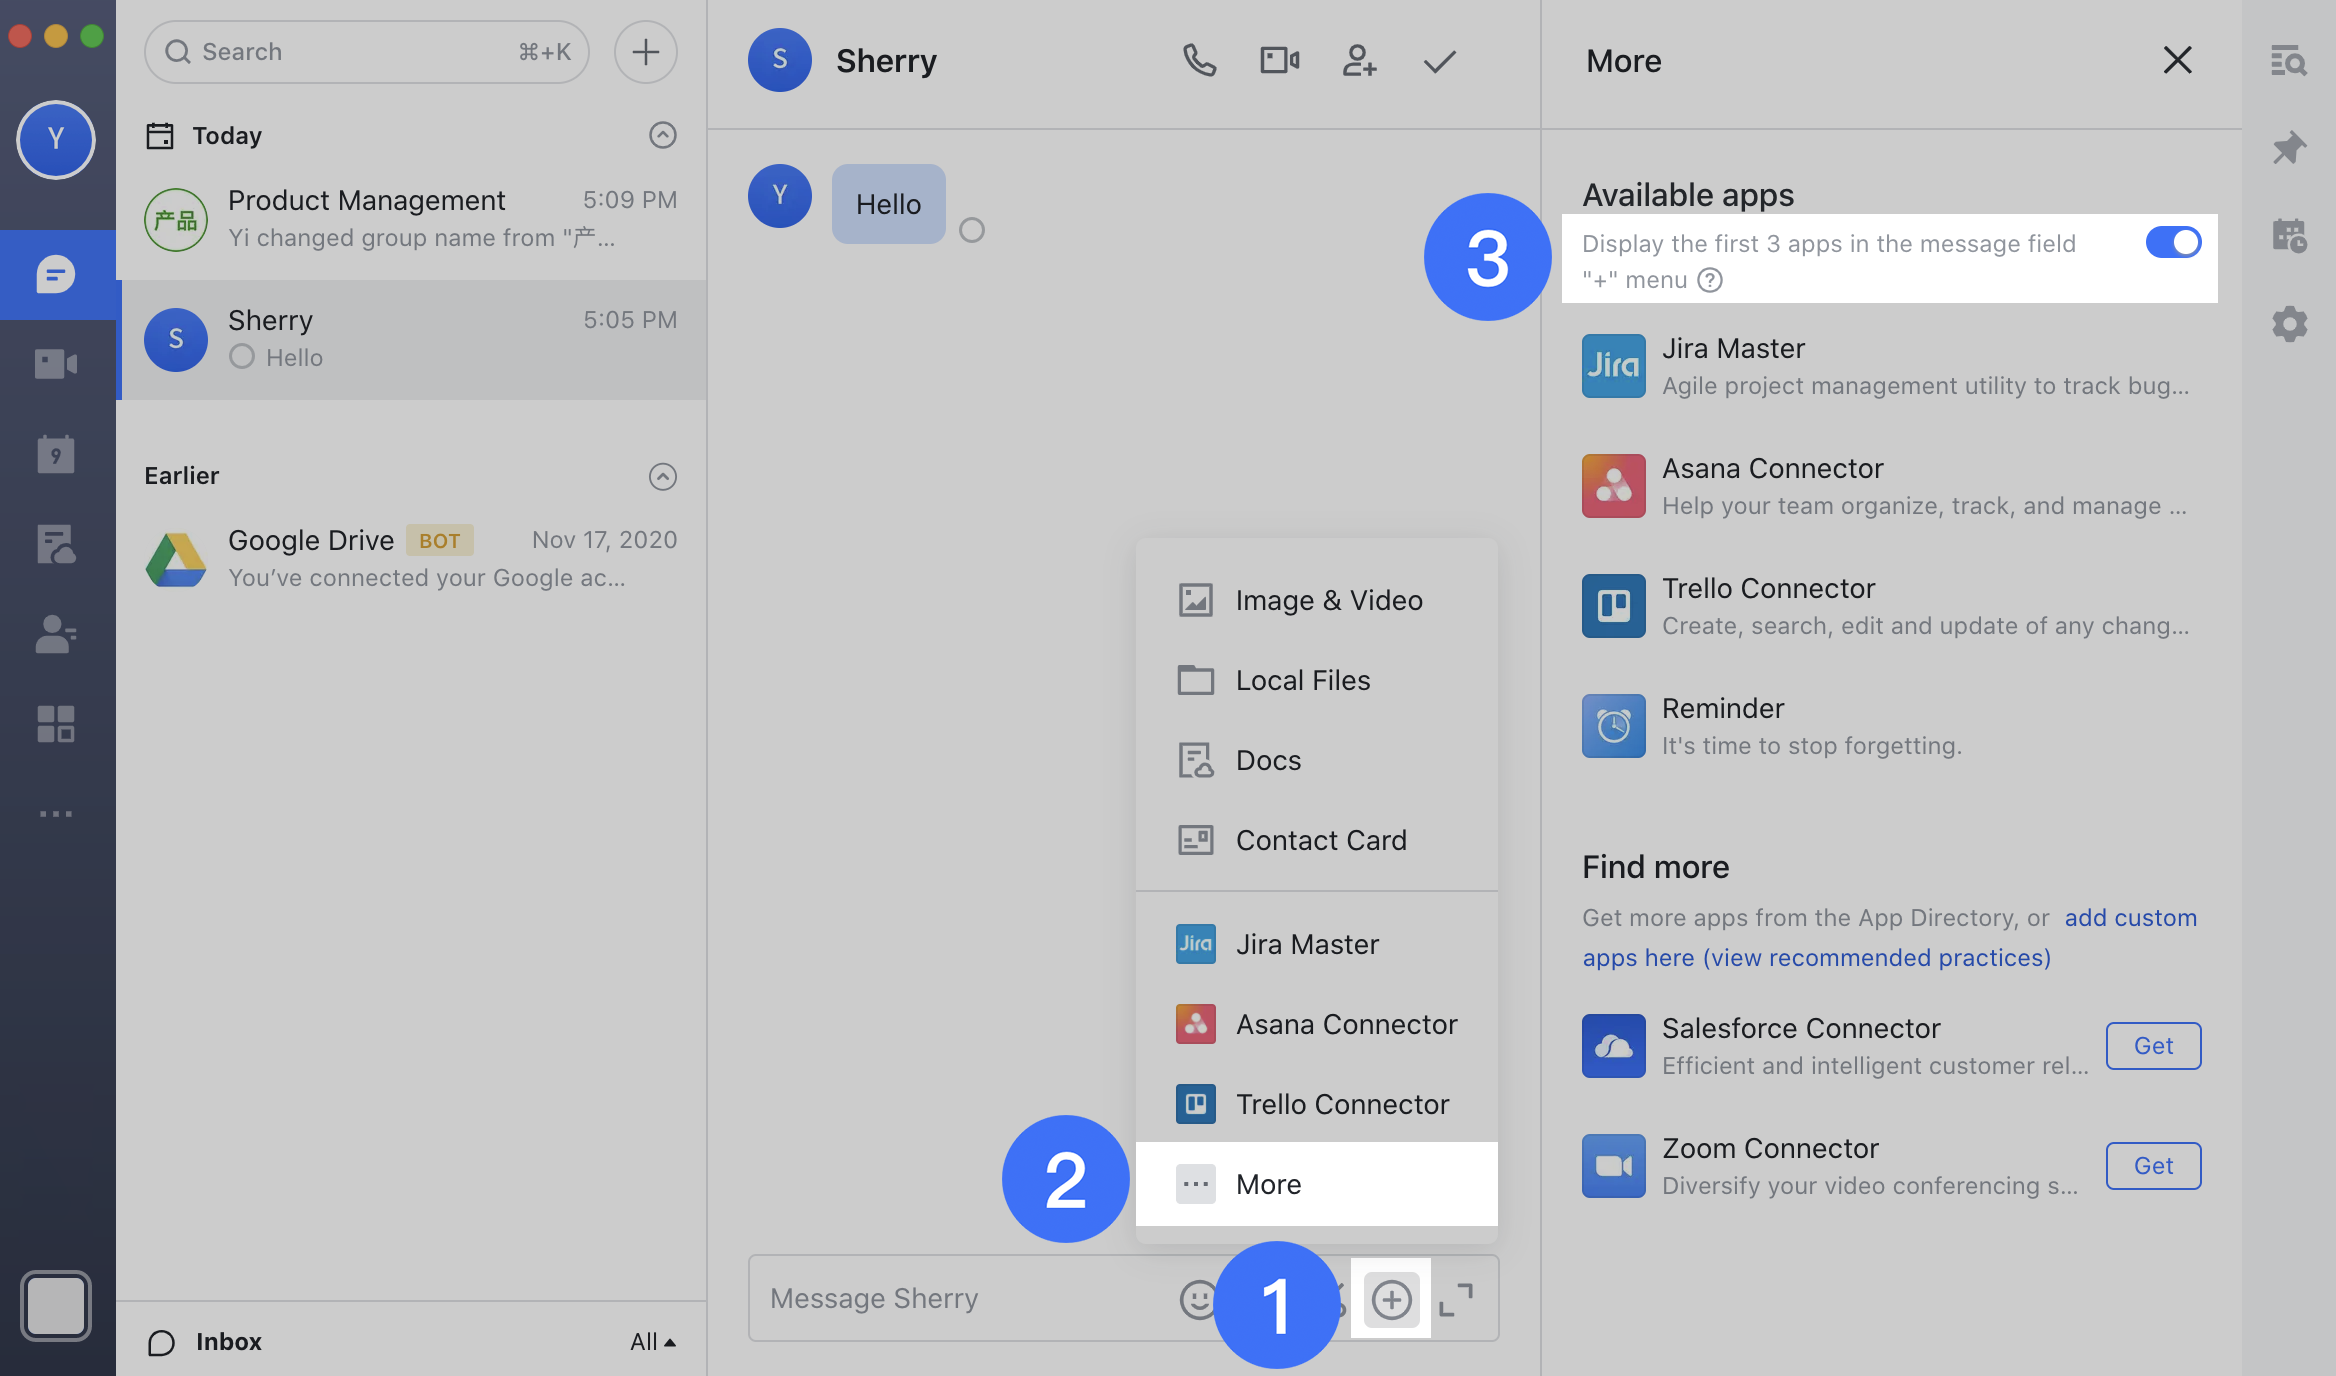Click the checkmark done icon in header
This screenshot has width=2336, height=1376.
1439,62
